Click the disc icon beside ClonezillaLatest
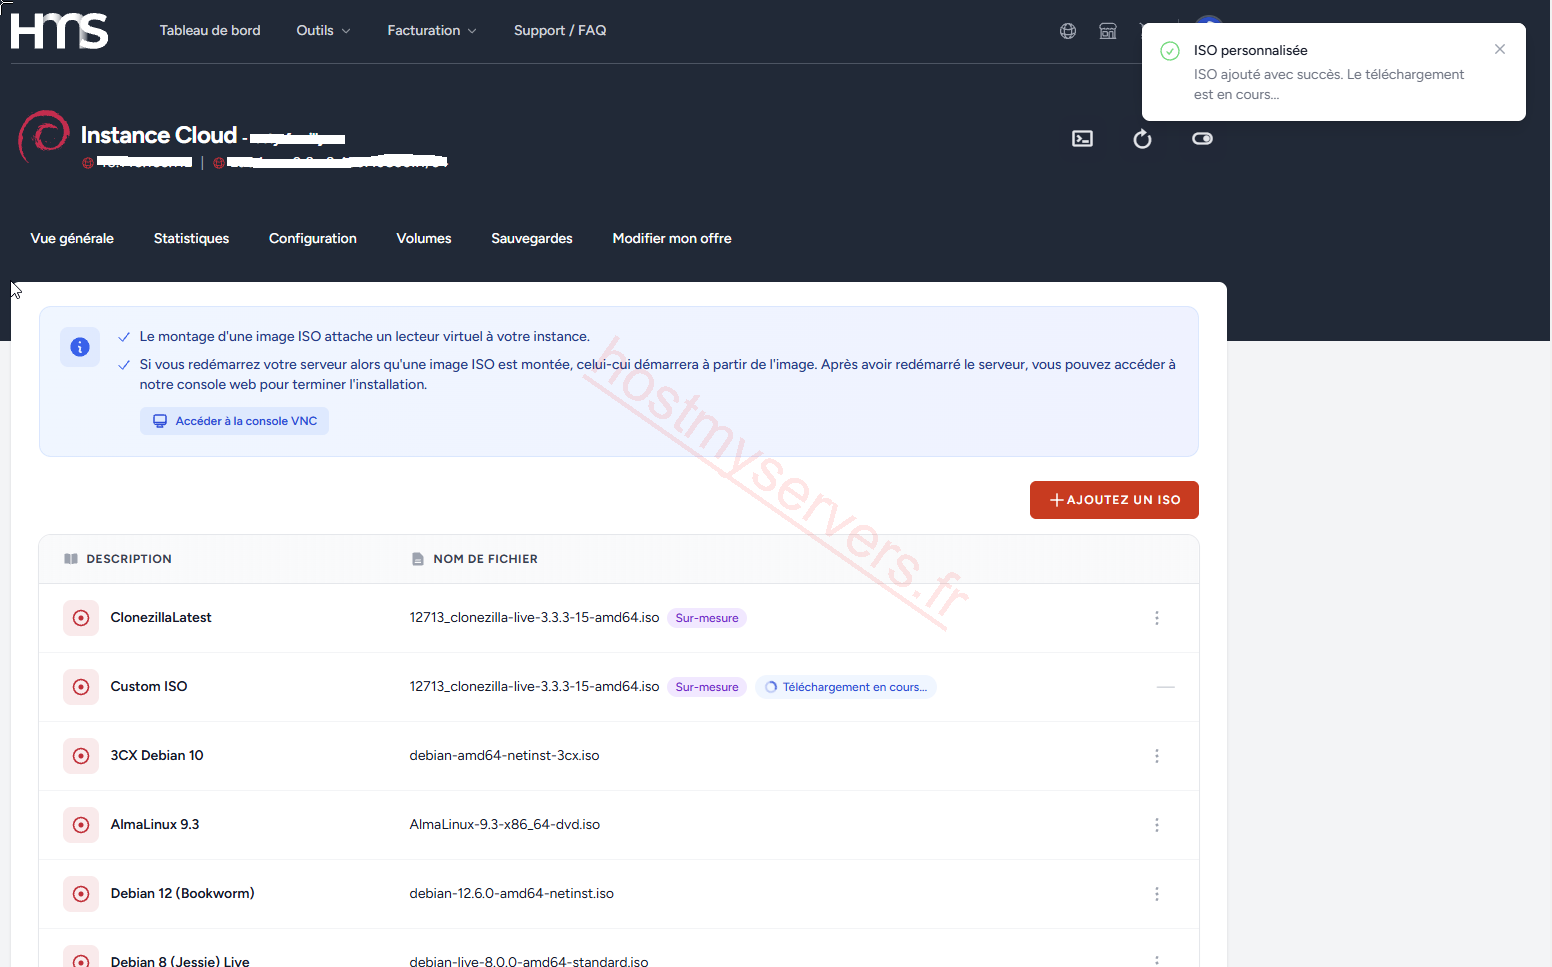Image resolution: width=1552 pixels, height=967 pixels. 81,618
